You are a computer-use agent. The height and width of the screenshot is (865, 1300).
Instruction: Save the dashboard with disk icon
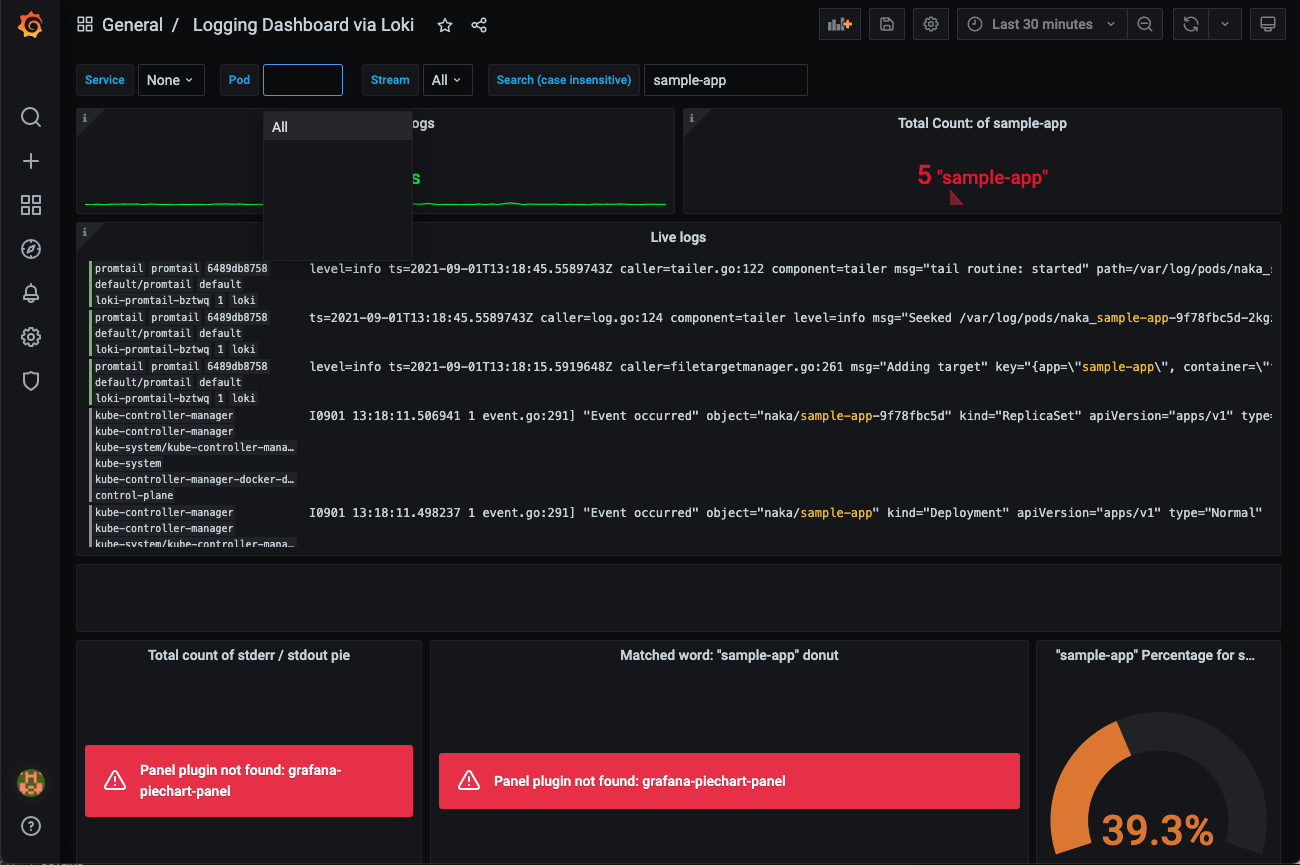click(887, 24)
